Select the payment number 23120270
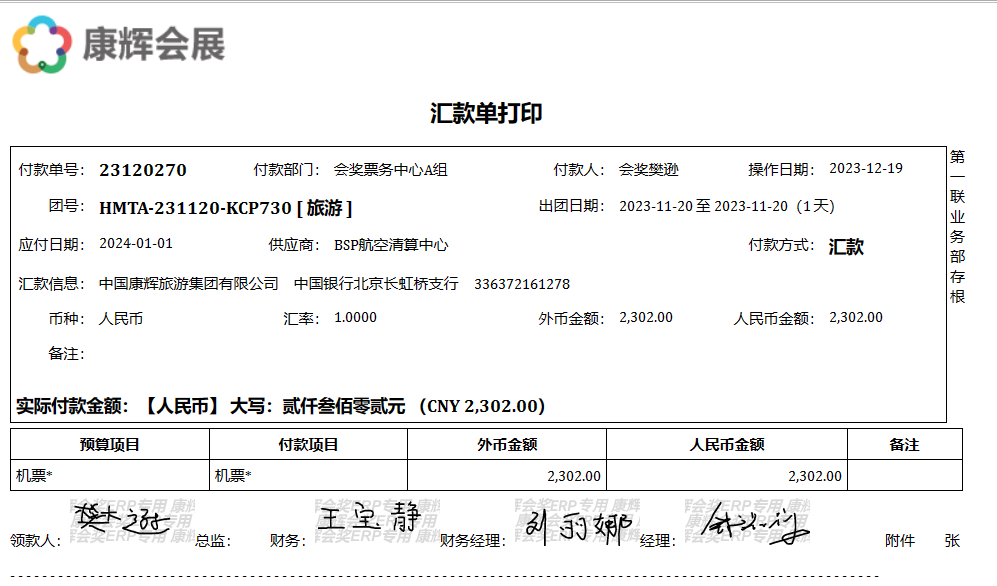The height and width of the screenshot is (586, 997). (x=143, y=170)
